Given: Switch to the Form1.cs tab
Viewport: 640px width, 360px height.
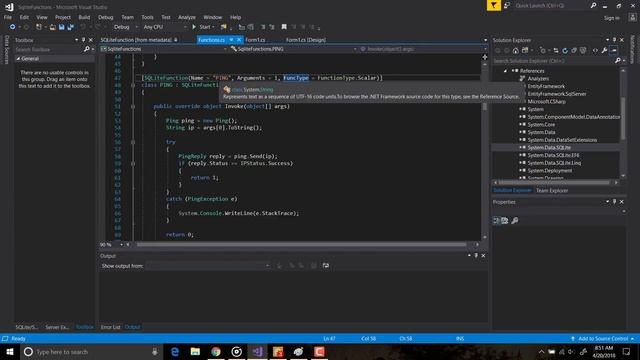Looking at the screenshot, I should (256, 40).
